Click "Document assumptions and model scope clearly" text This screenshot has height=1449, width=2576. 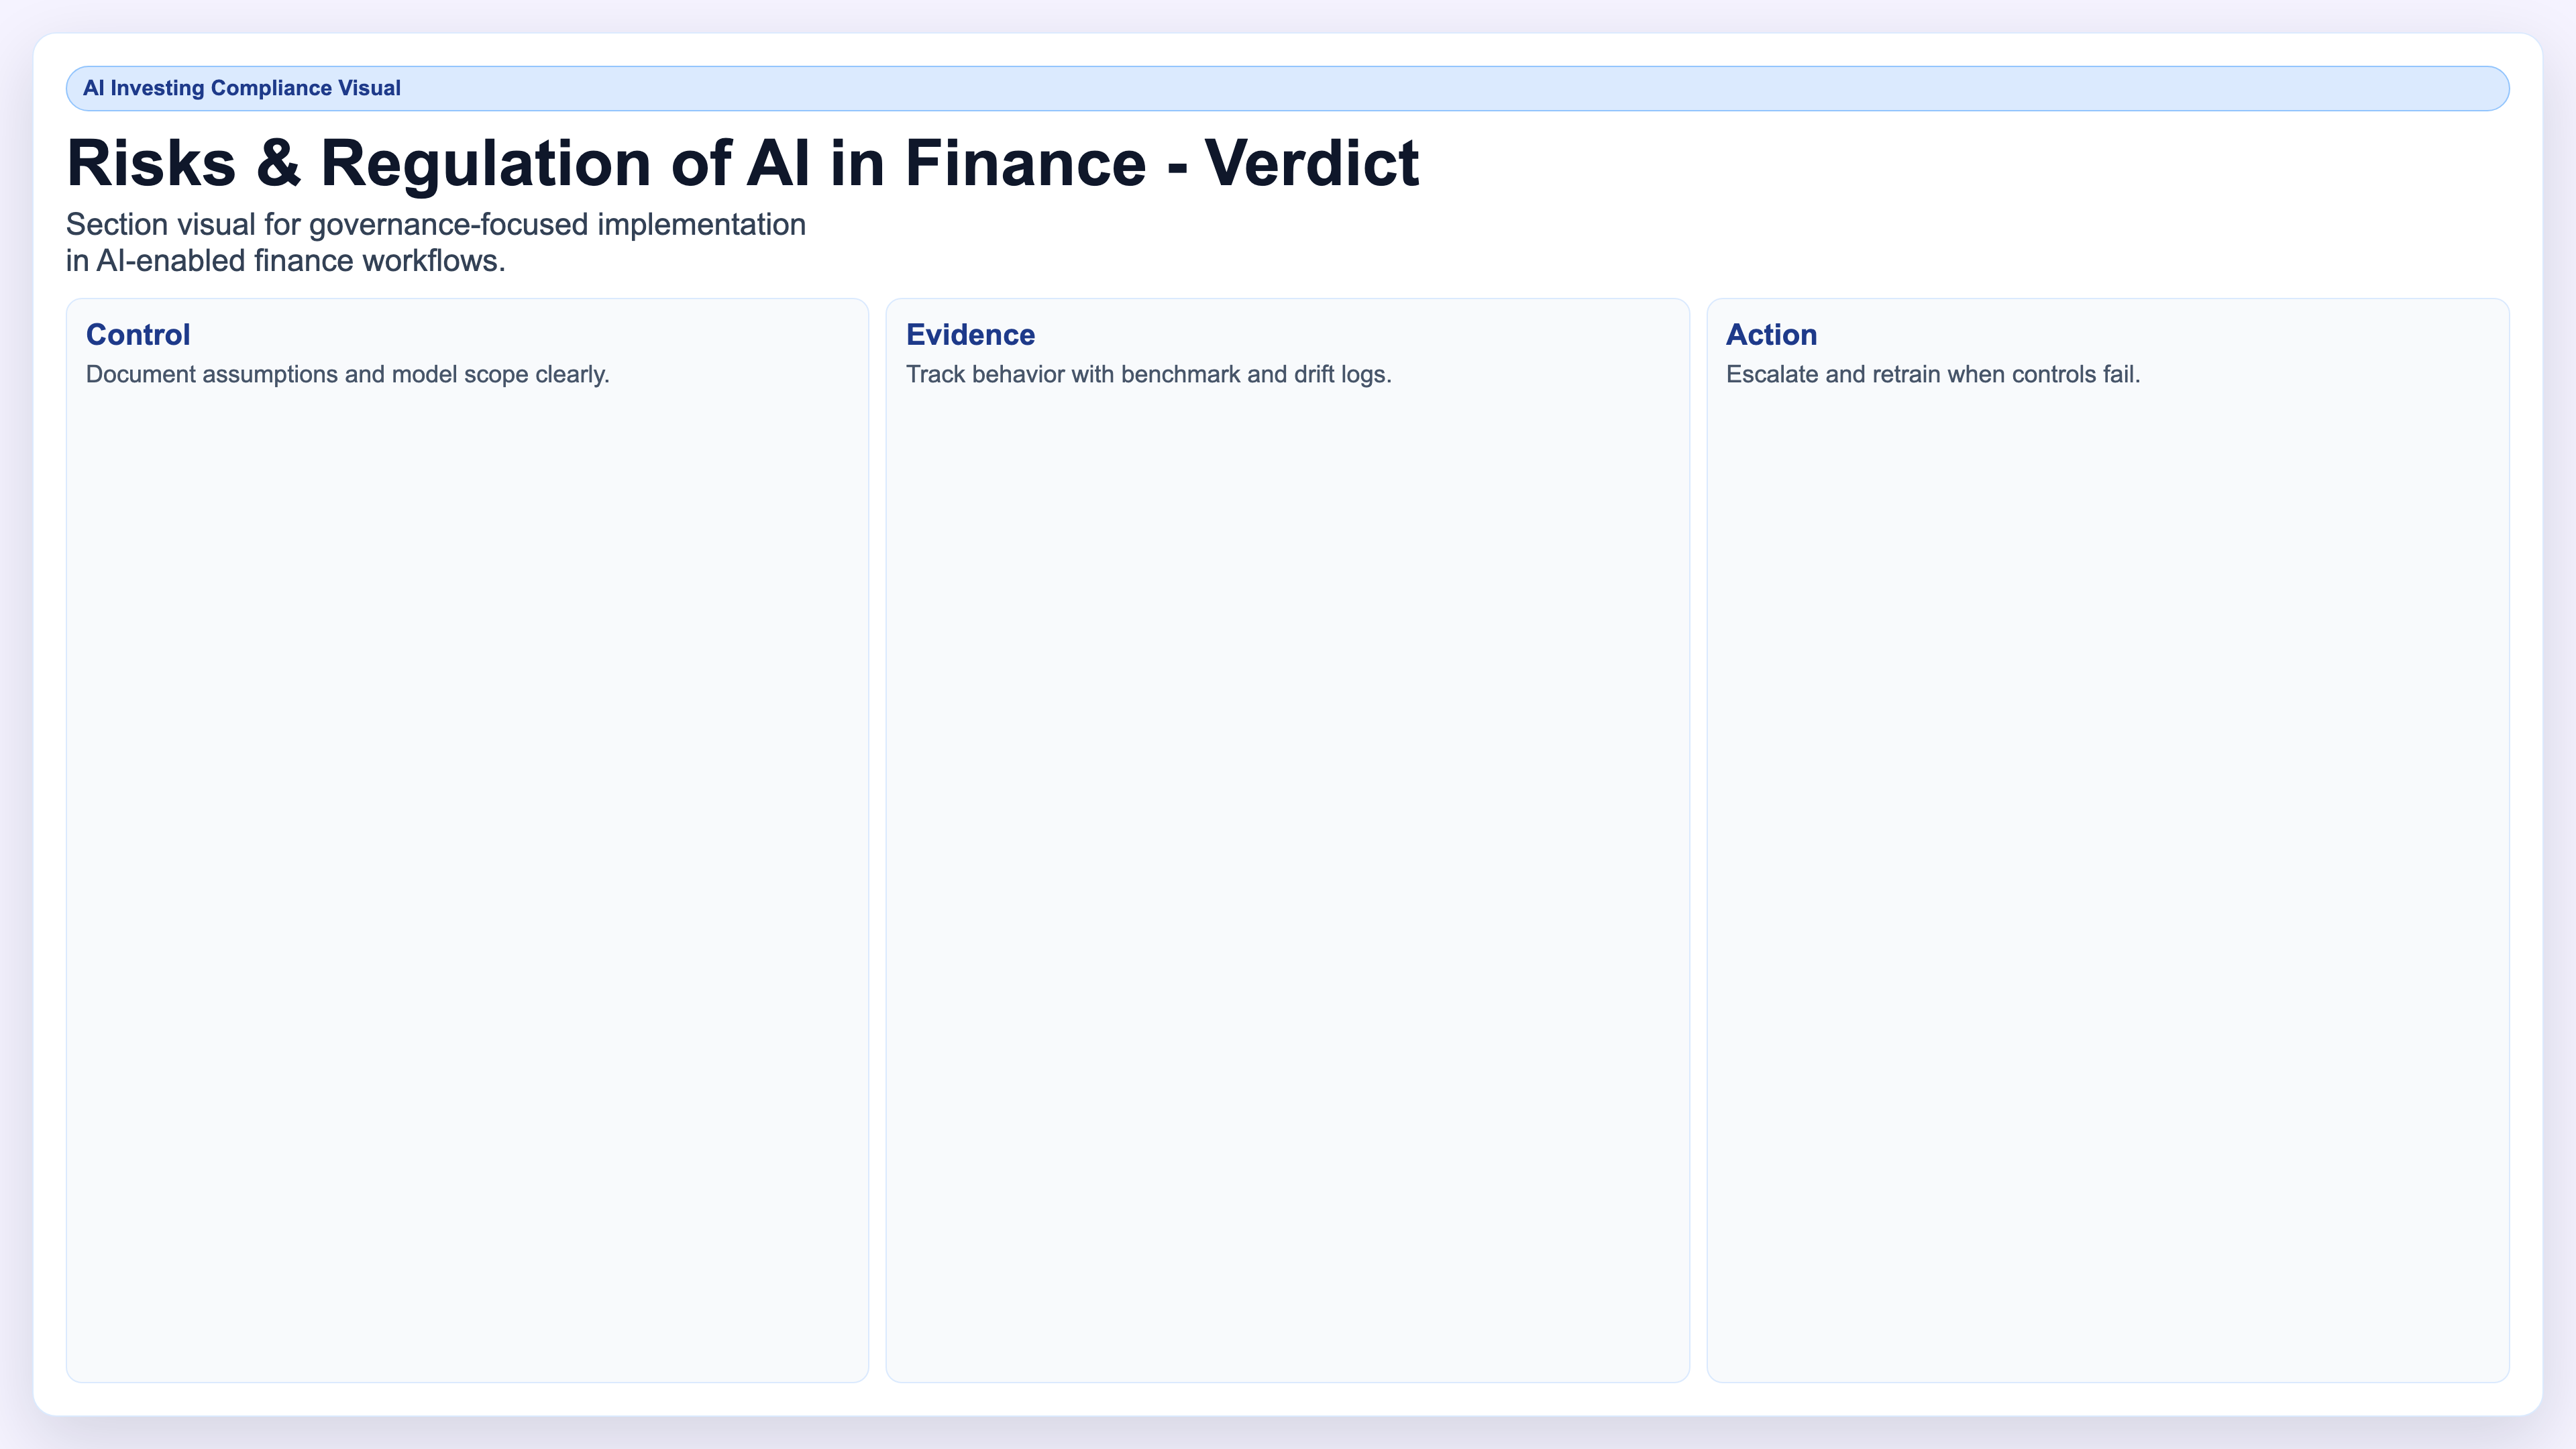(x=347, y=374)
